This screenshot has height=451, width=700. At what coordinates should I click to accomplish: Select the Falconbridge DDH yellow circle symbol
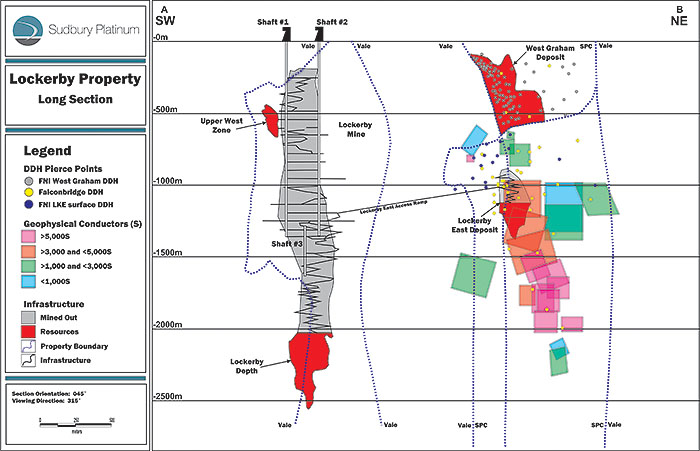point(29,192)
